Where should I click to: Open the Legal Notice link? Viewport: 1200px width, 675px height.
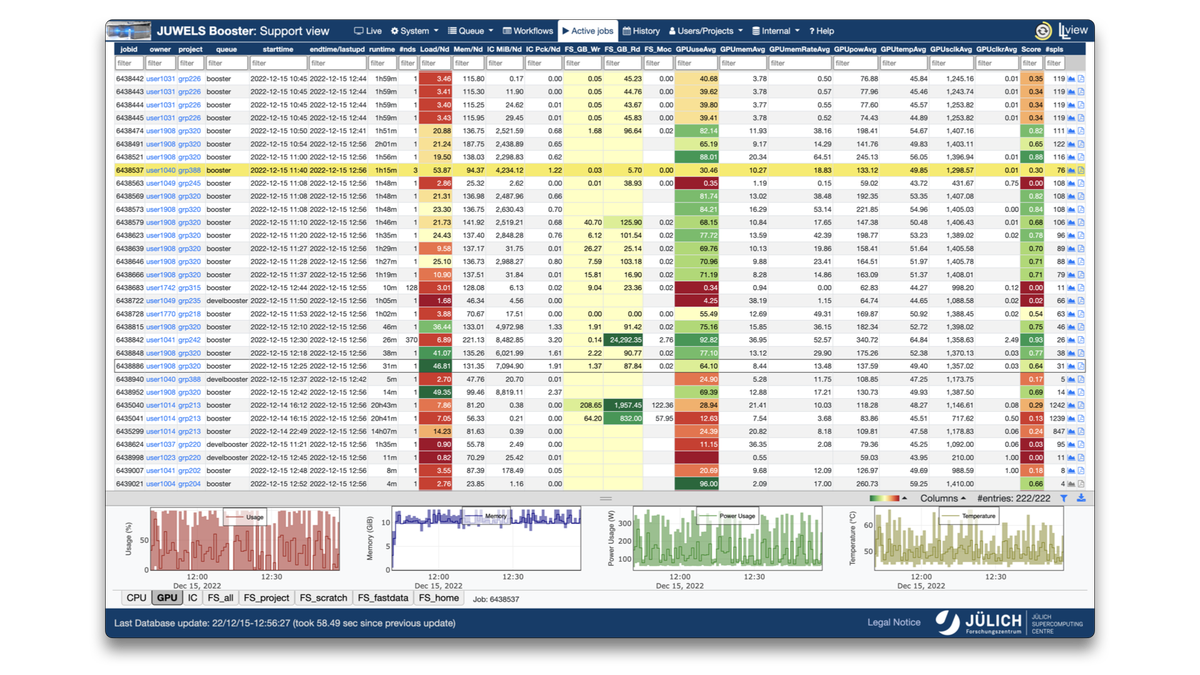[x=894, y=623]
